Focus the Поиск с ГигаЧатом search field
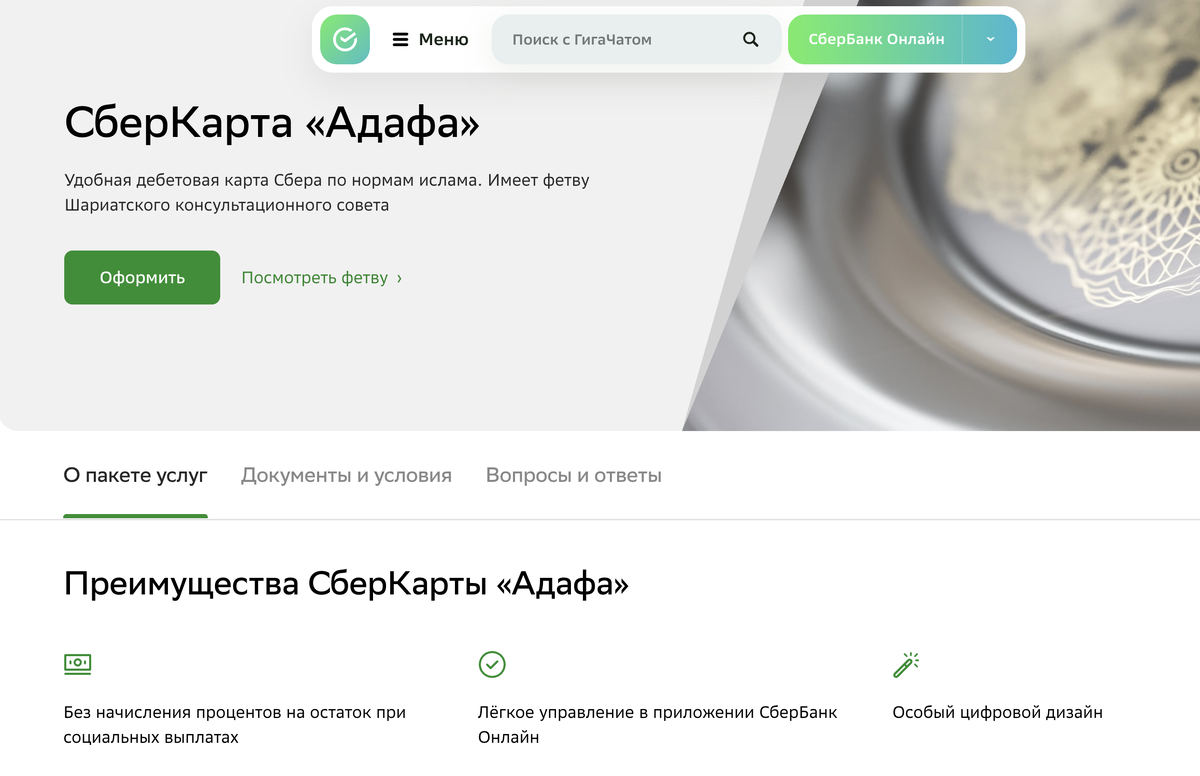 tap(636, 40)
